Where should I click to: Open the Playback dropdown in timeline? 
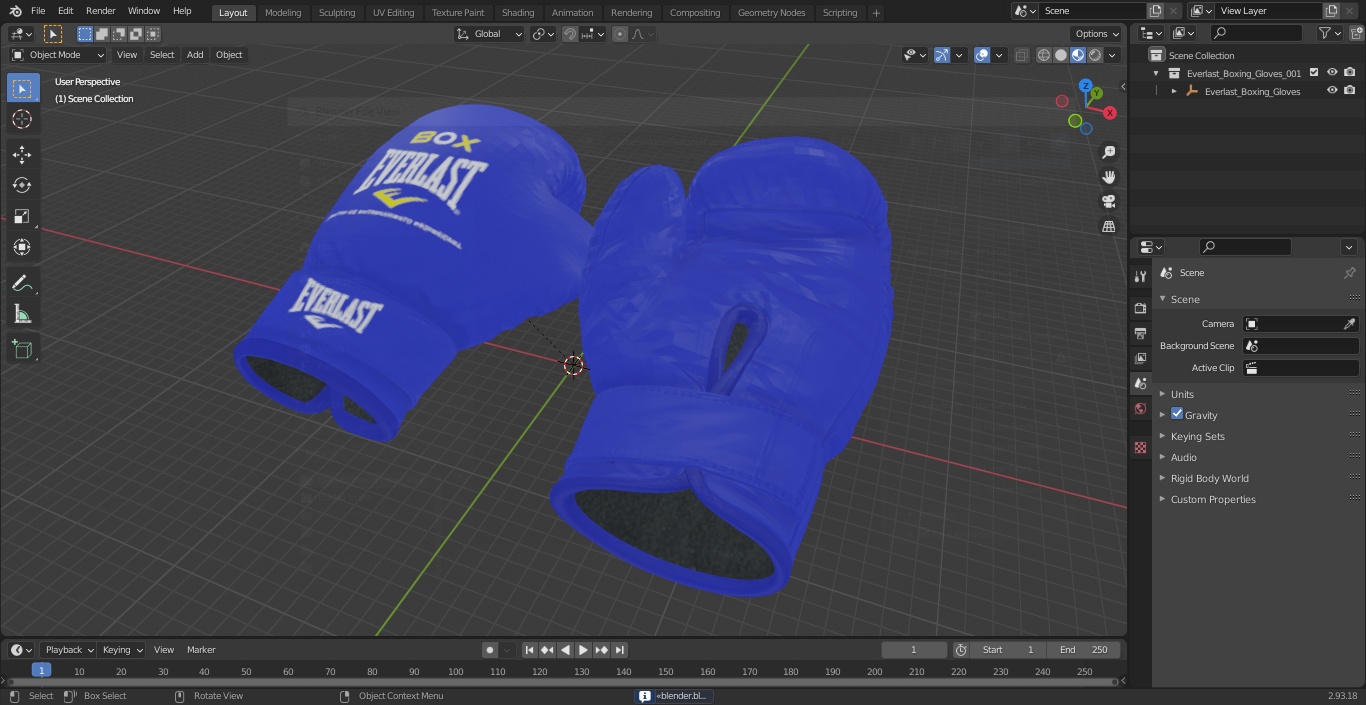click(x=69, y=650)
